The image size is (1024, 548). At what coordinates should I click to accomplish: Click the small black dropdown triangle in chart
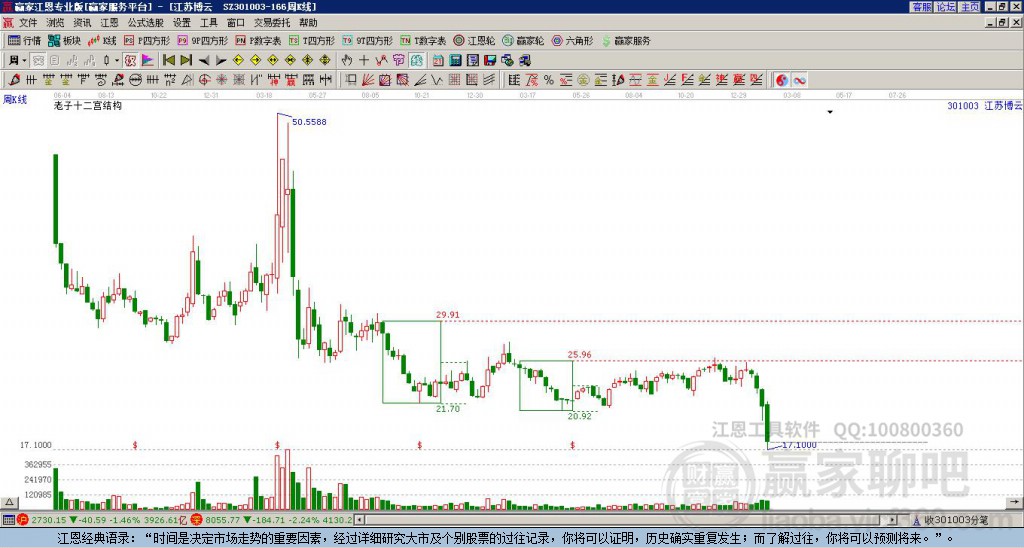(830, 112)
